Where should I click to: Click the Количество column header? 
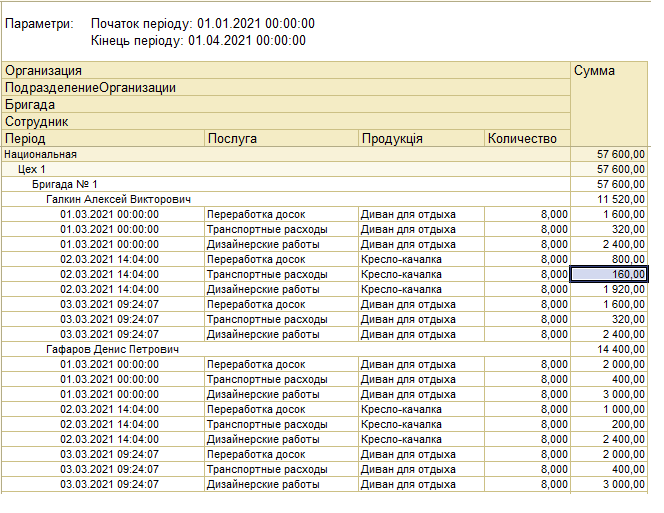click(527, 139)
